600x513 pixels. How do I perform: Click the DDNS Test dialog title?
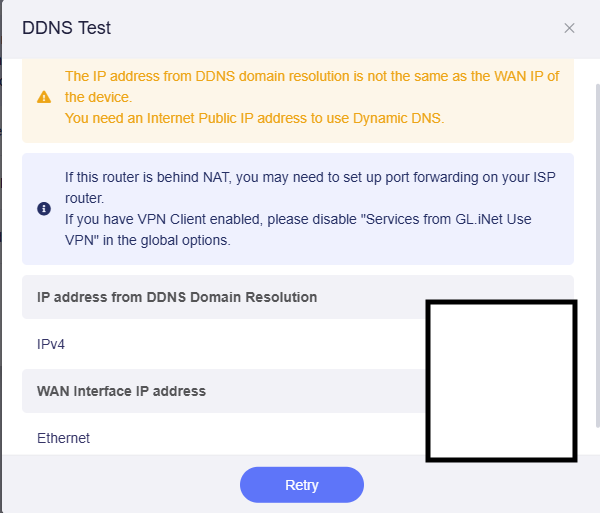[x=66, y=28]
